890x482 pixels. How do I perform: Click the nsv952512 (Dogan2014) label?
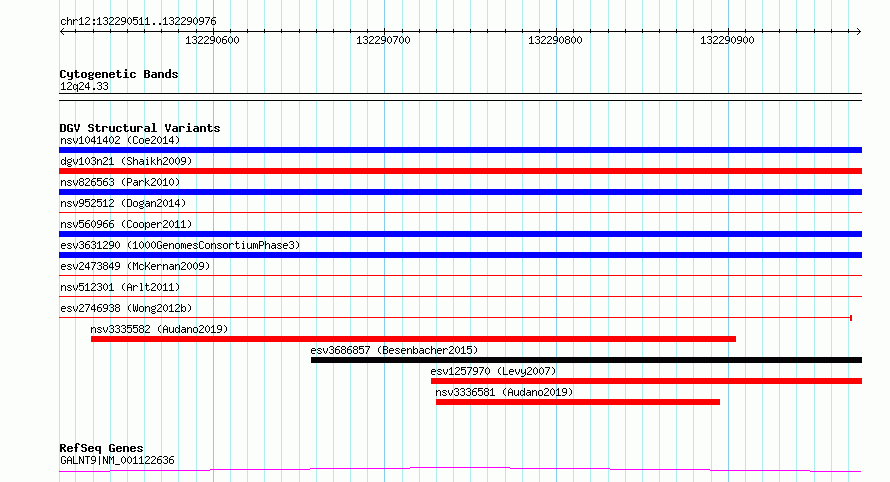pos(123,203)
